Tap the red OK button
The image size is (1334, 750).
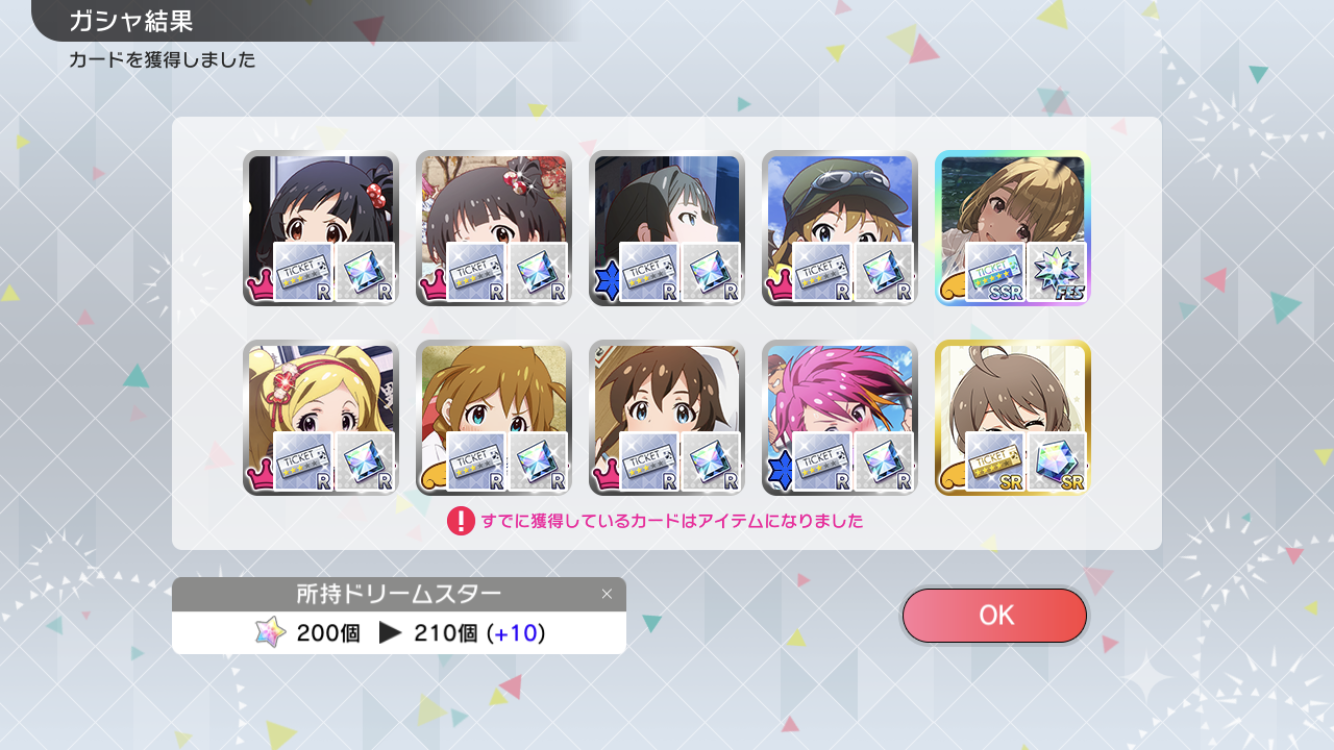[994, 615]
